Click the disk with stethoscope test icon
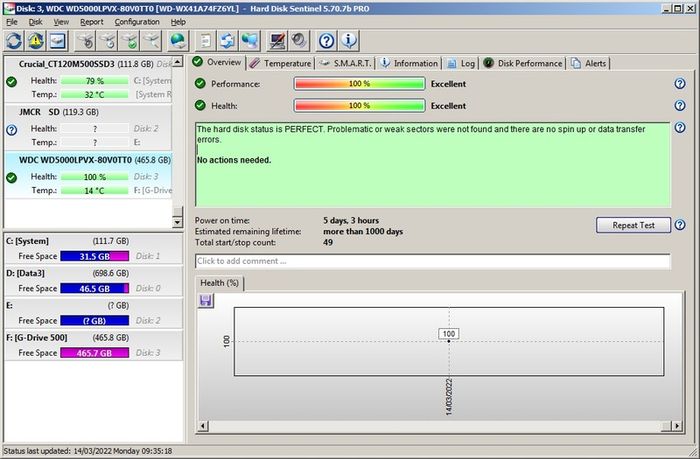The height and width of the screenshot is (459, 700). tap(85, 41)
